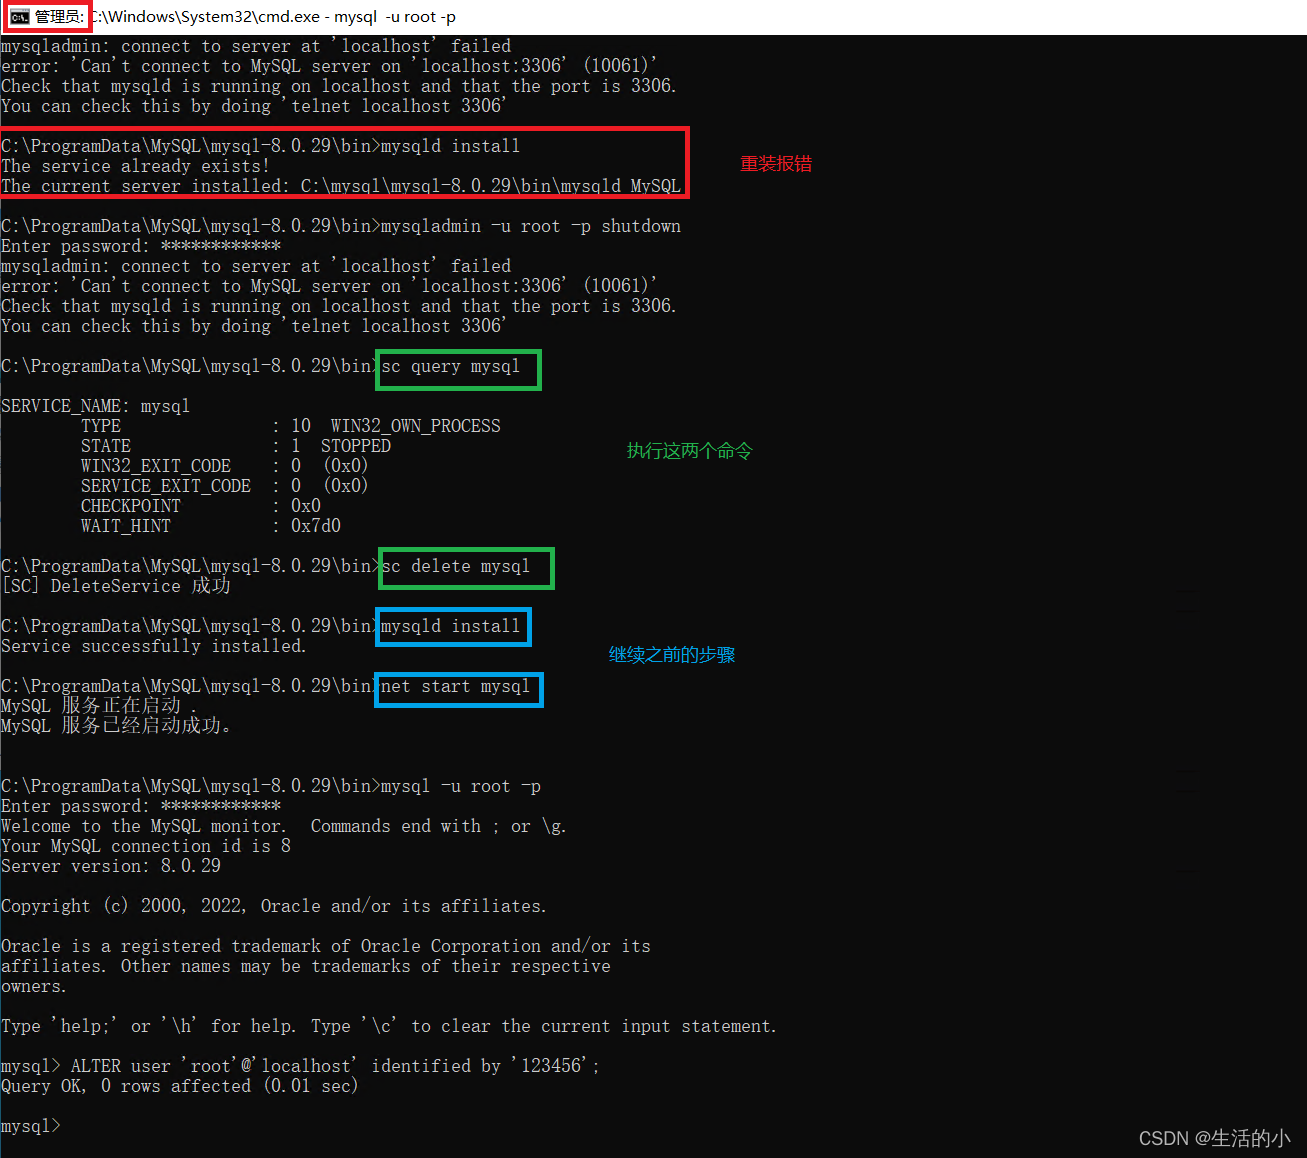Click the line 'The service already exists!'

tap(135, 166)
